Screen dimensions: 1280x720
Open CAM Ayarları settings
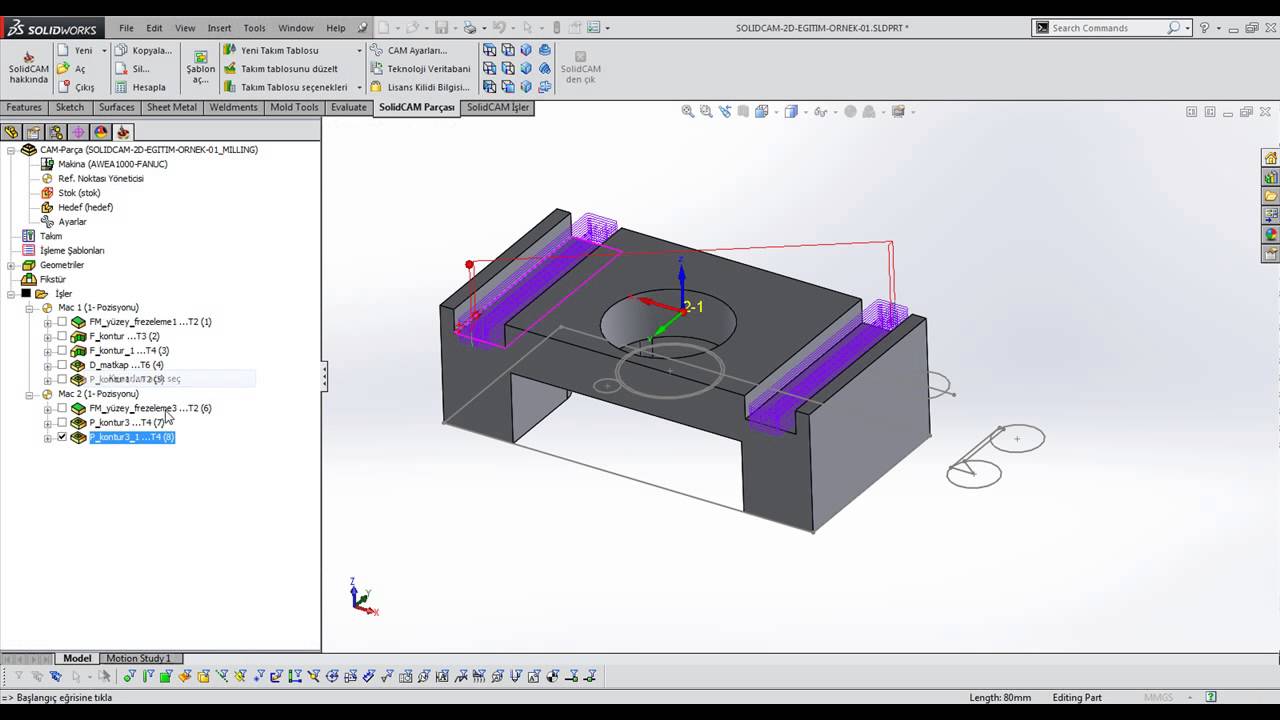click(x=409, y=50)
